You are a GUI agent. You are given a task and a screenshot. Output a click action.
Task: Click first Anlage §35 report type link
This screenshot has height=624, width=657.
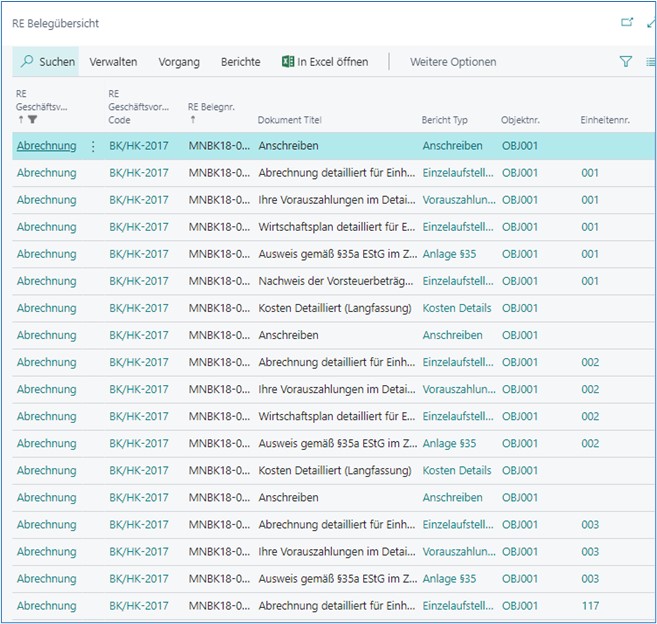coord(449,254)
